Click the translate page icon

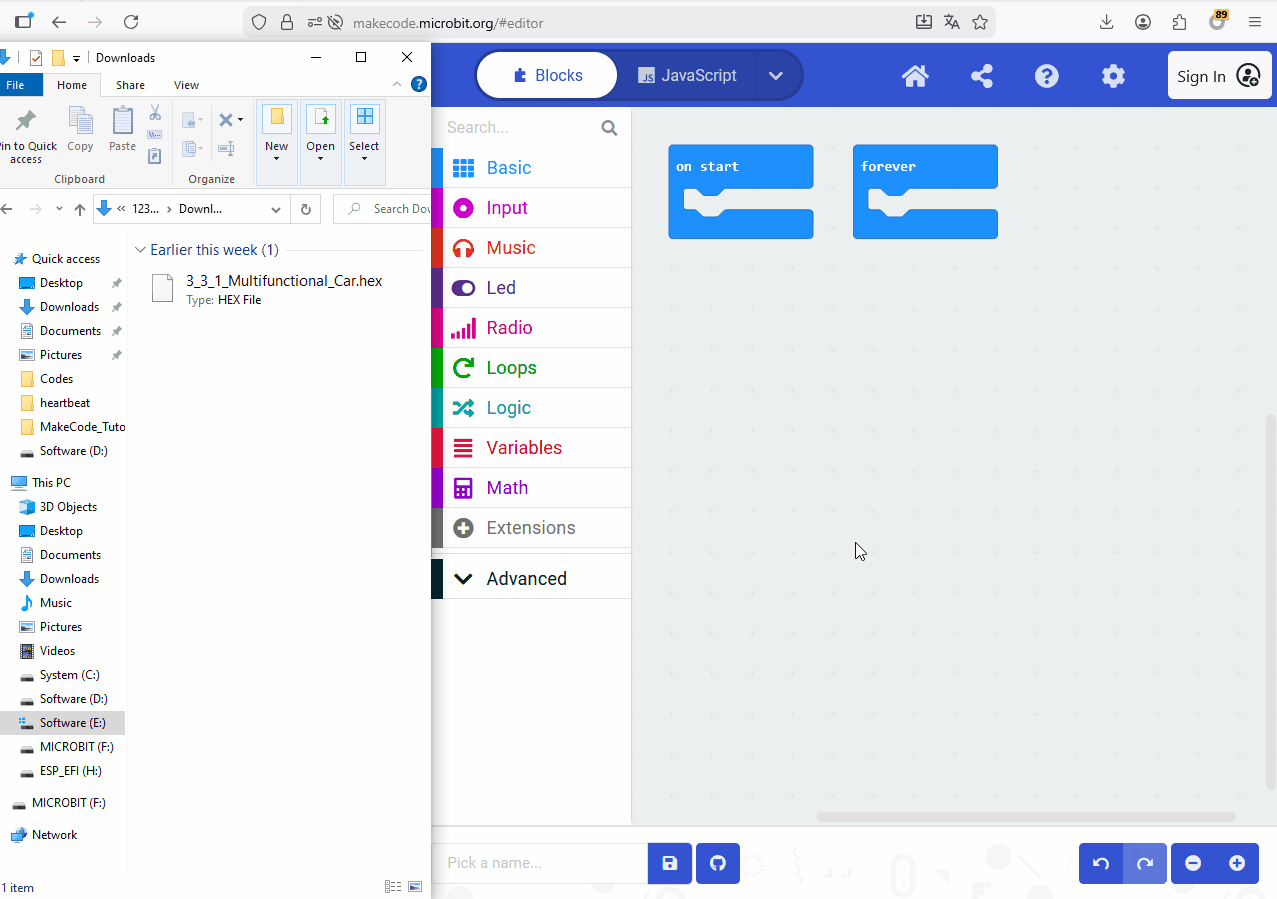point(952,22)
